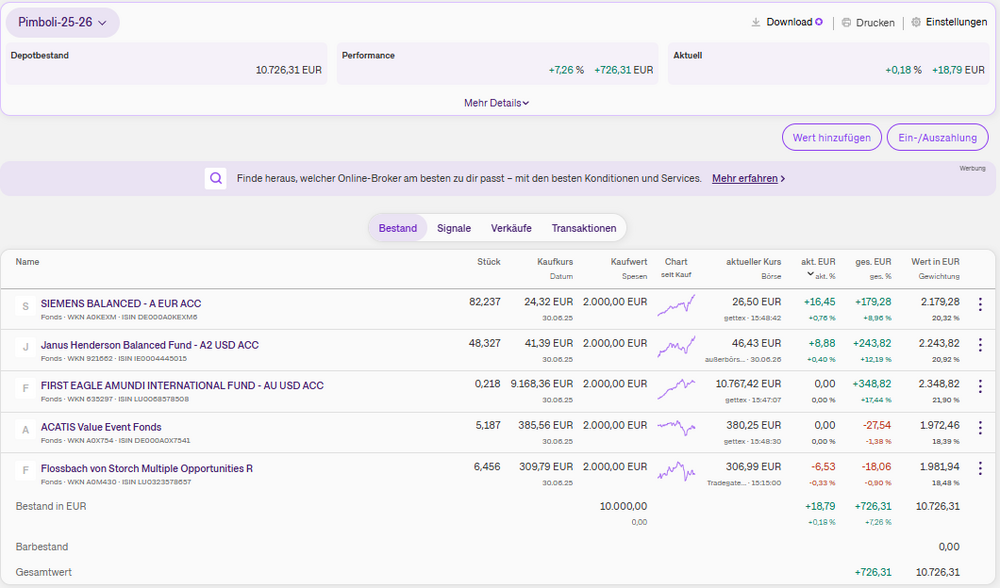Open three-dot menu for Flossbach von Storch row
The image size is (1000, 588).
tap(980, 468)
